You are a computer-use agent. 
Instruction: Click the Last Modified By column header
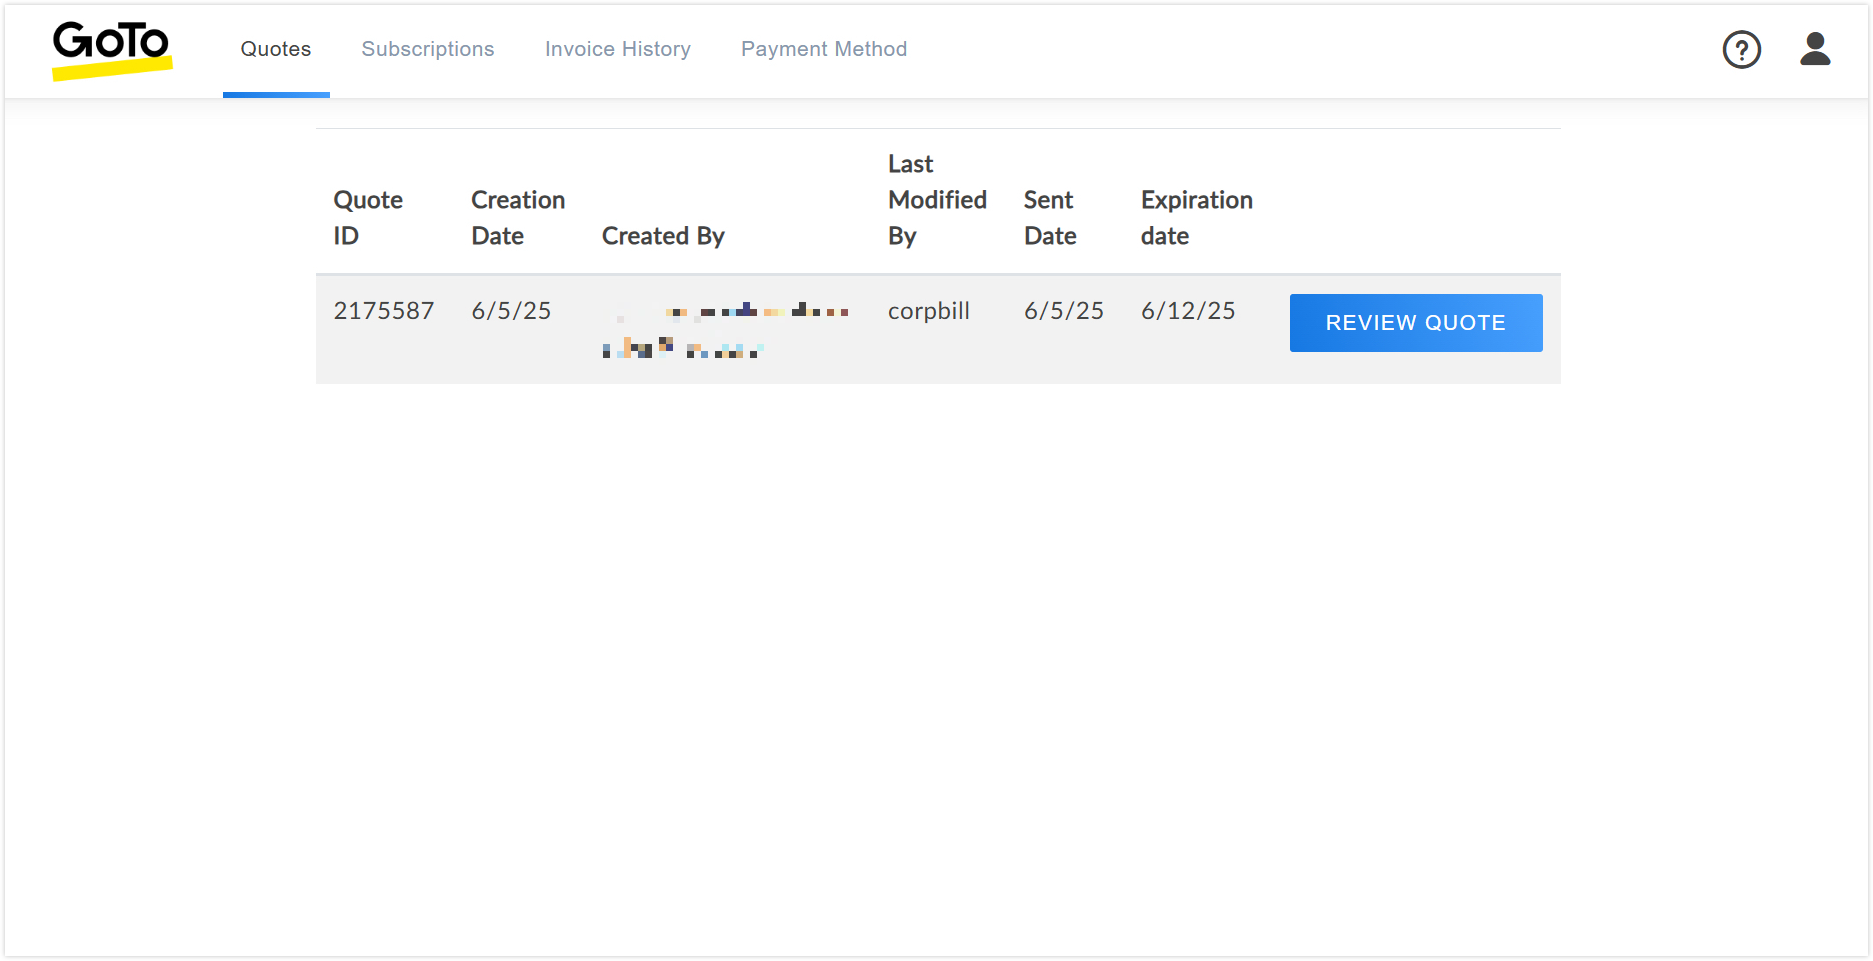coord(936,200)
